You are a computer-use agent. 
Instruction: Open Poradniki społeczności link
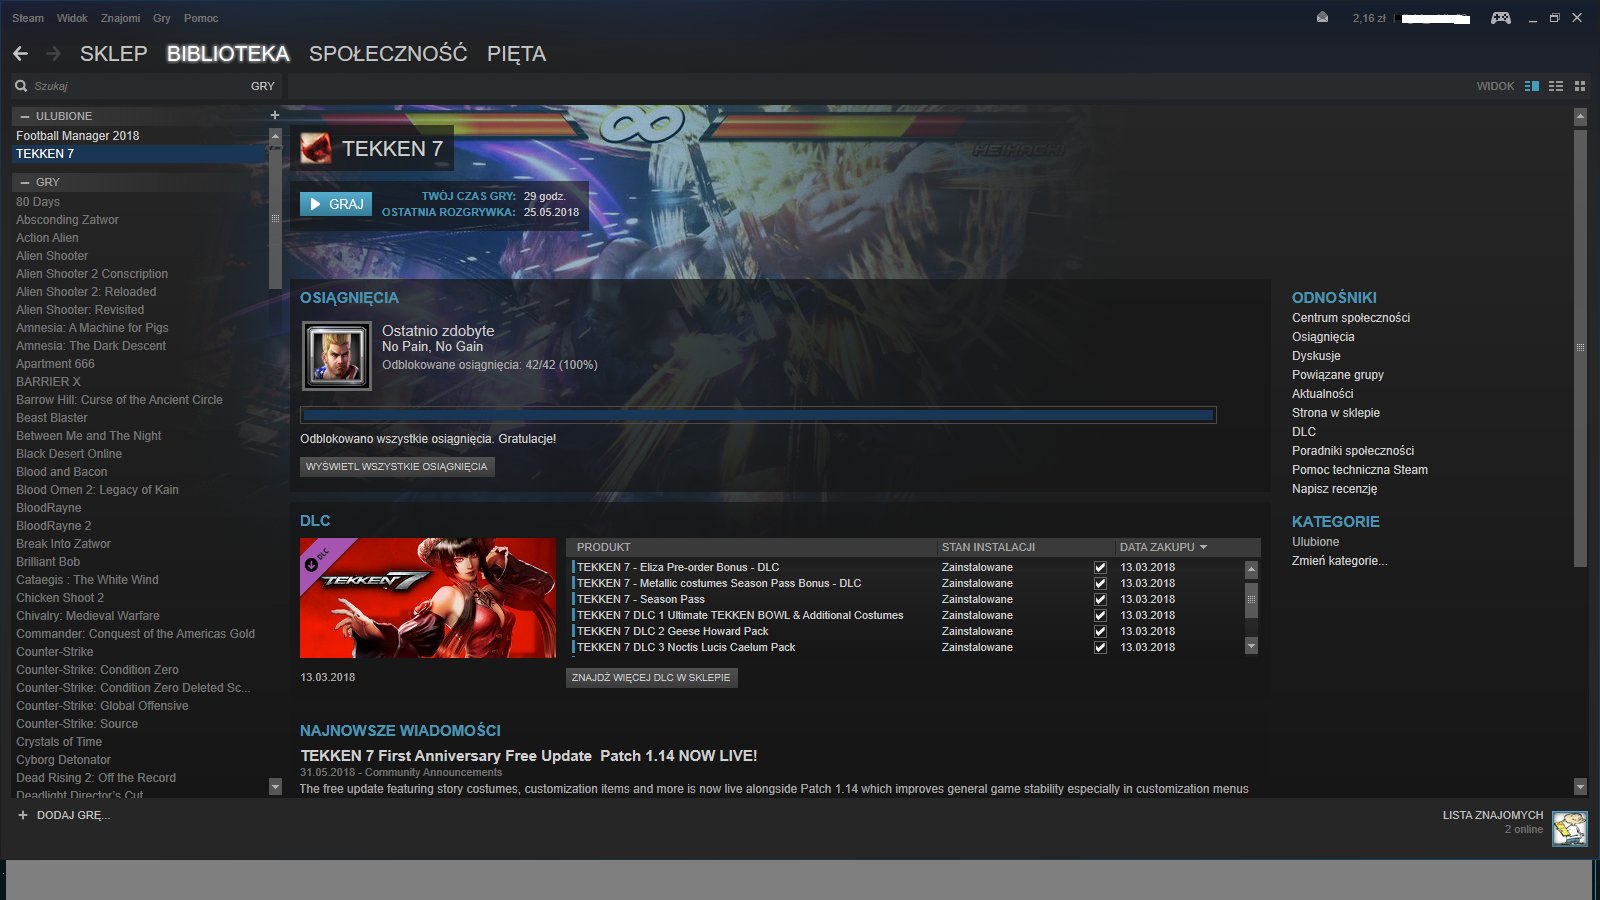[x=1353, y=451]
